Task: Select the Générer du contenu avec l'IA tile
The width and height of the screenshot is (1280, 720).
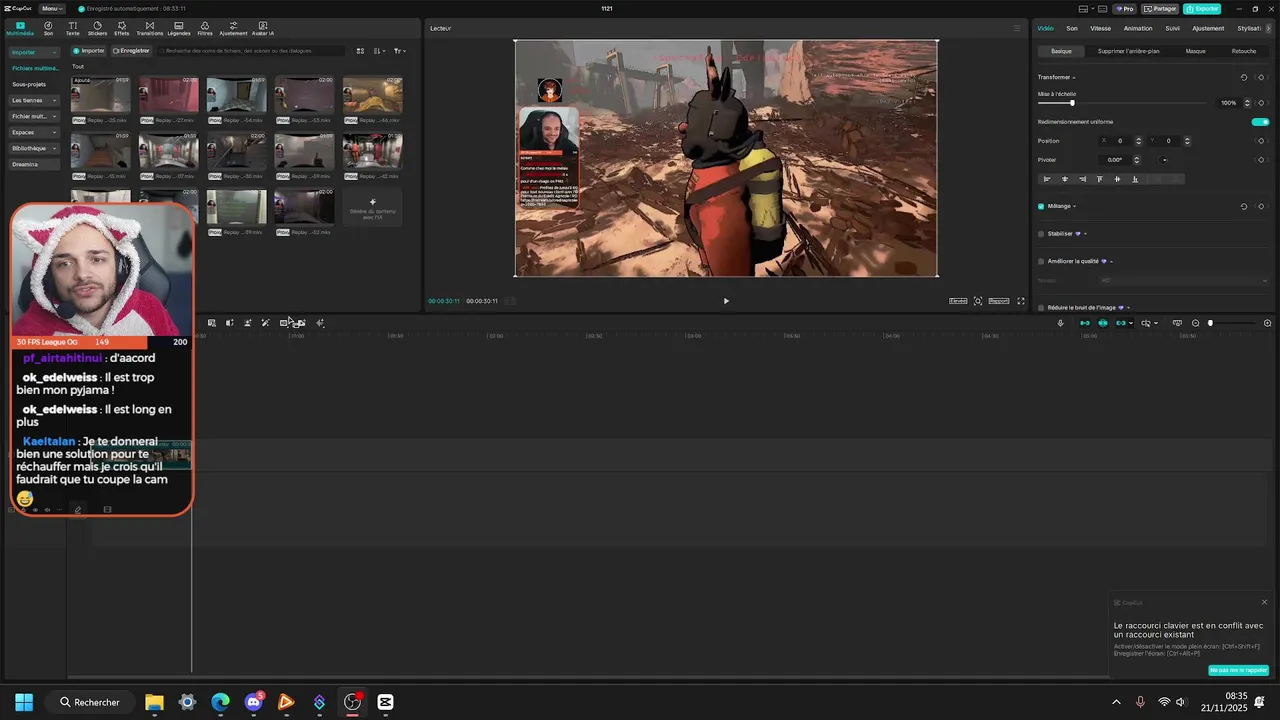Action: (373, 207)
